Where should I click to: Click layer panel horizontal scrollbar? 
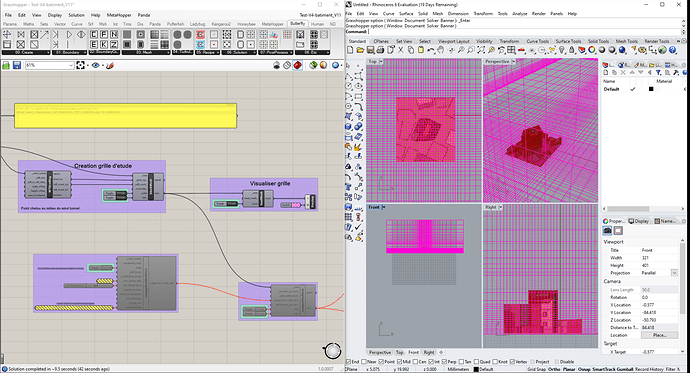[628, 209]
